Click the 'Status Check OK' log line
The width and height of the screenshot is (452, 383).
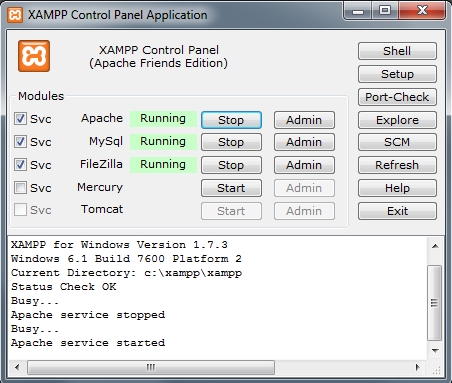(x=64, y=287)
